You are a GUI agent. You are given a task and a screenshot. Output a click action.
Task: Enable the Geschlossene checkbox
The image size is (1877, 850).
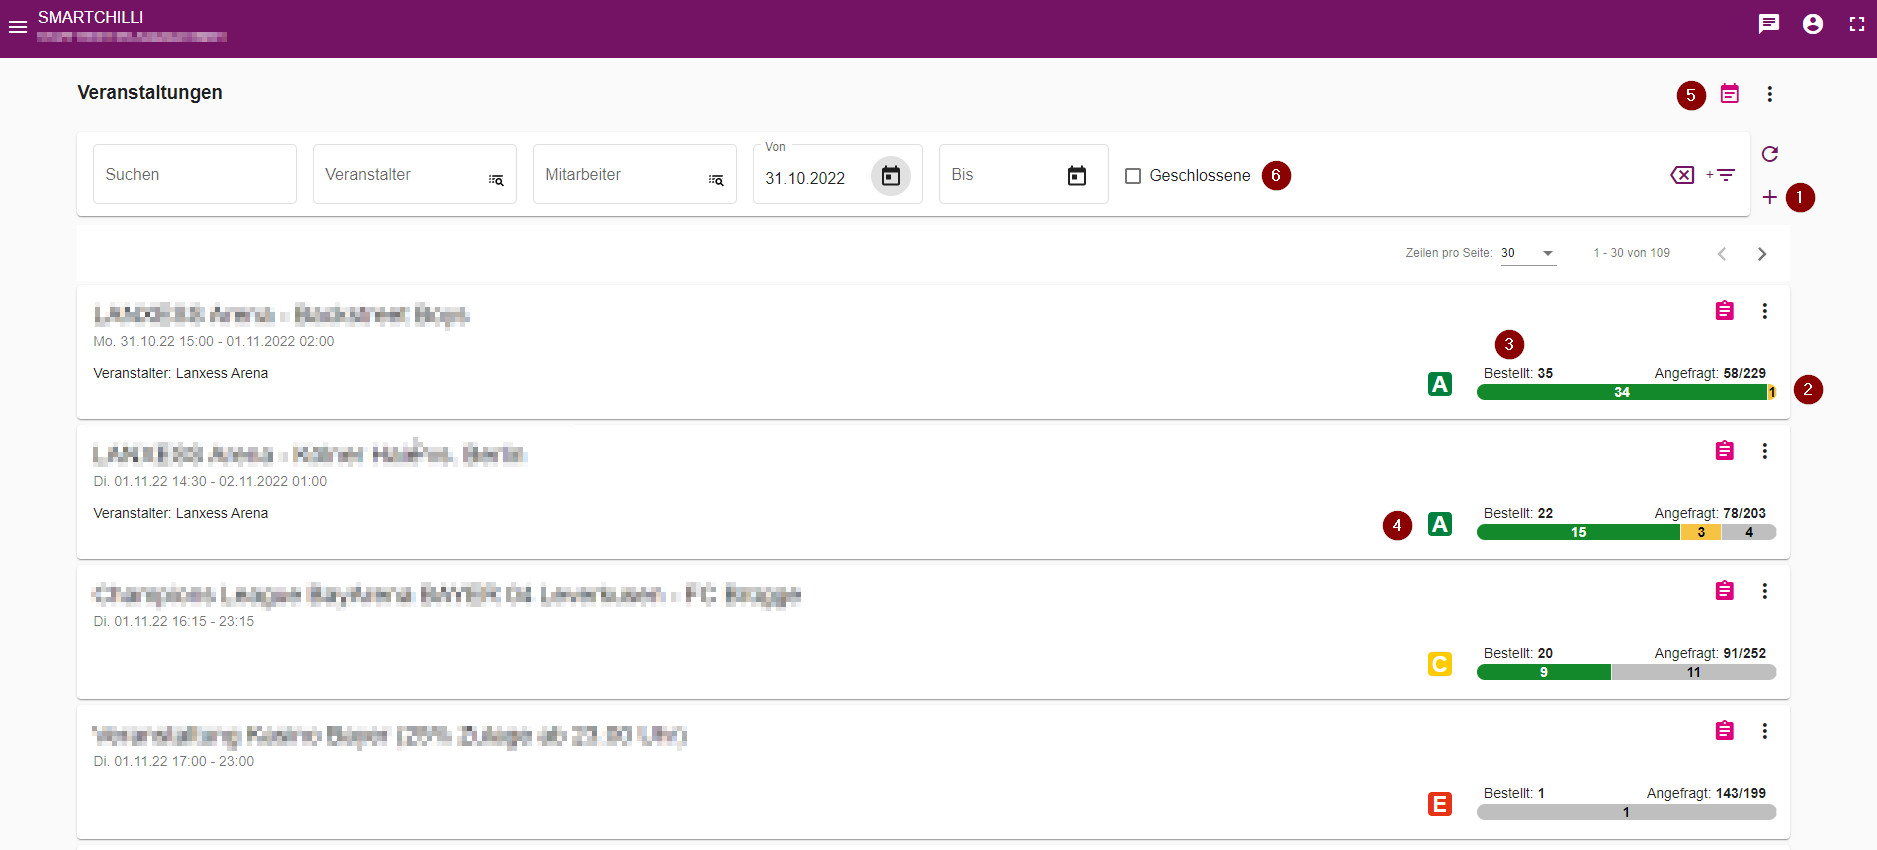tap(1133, 176)
